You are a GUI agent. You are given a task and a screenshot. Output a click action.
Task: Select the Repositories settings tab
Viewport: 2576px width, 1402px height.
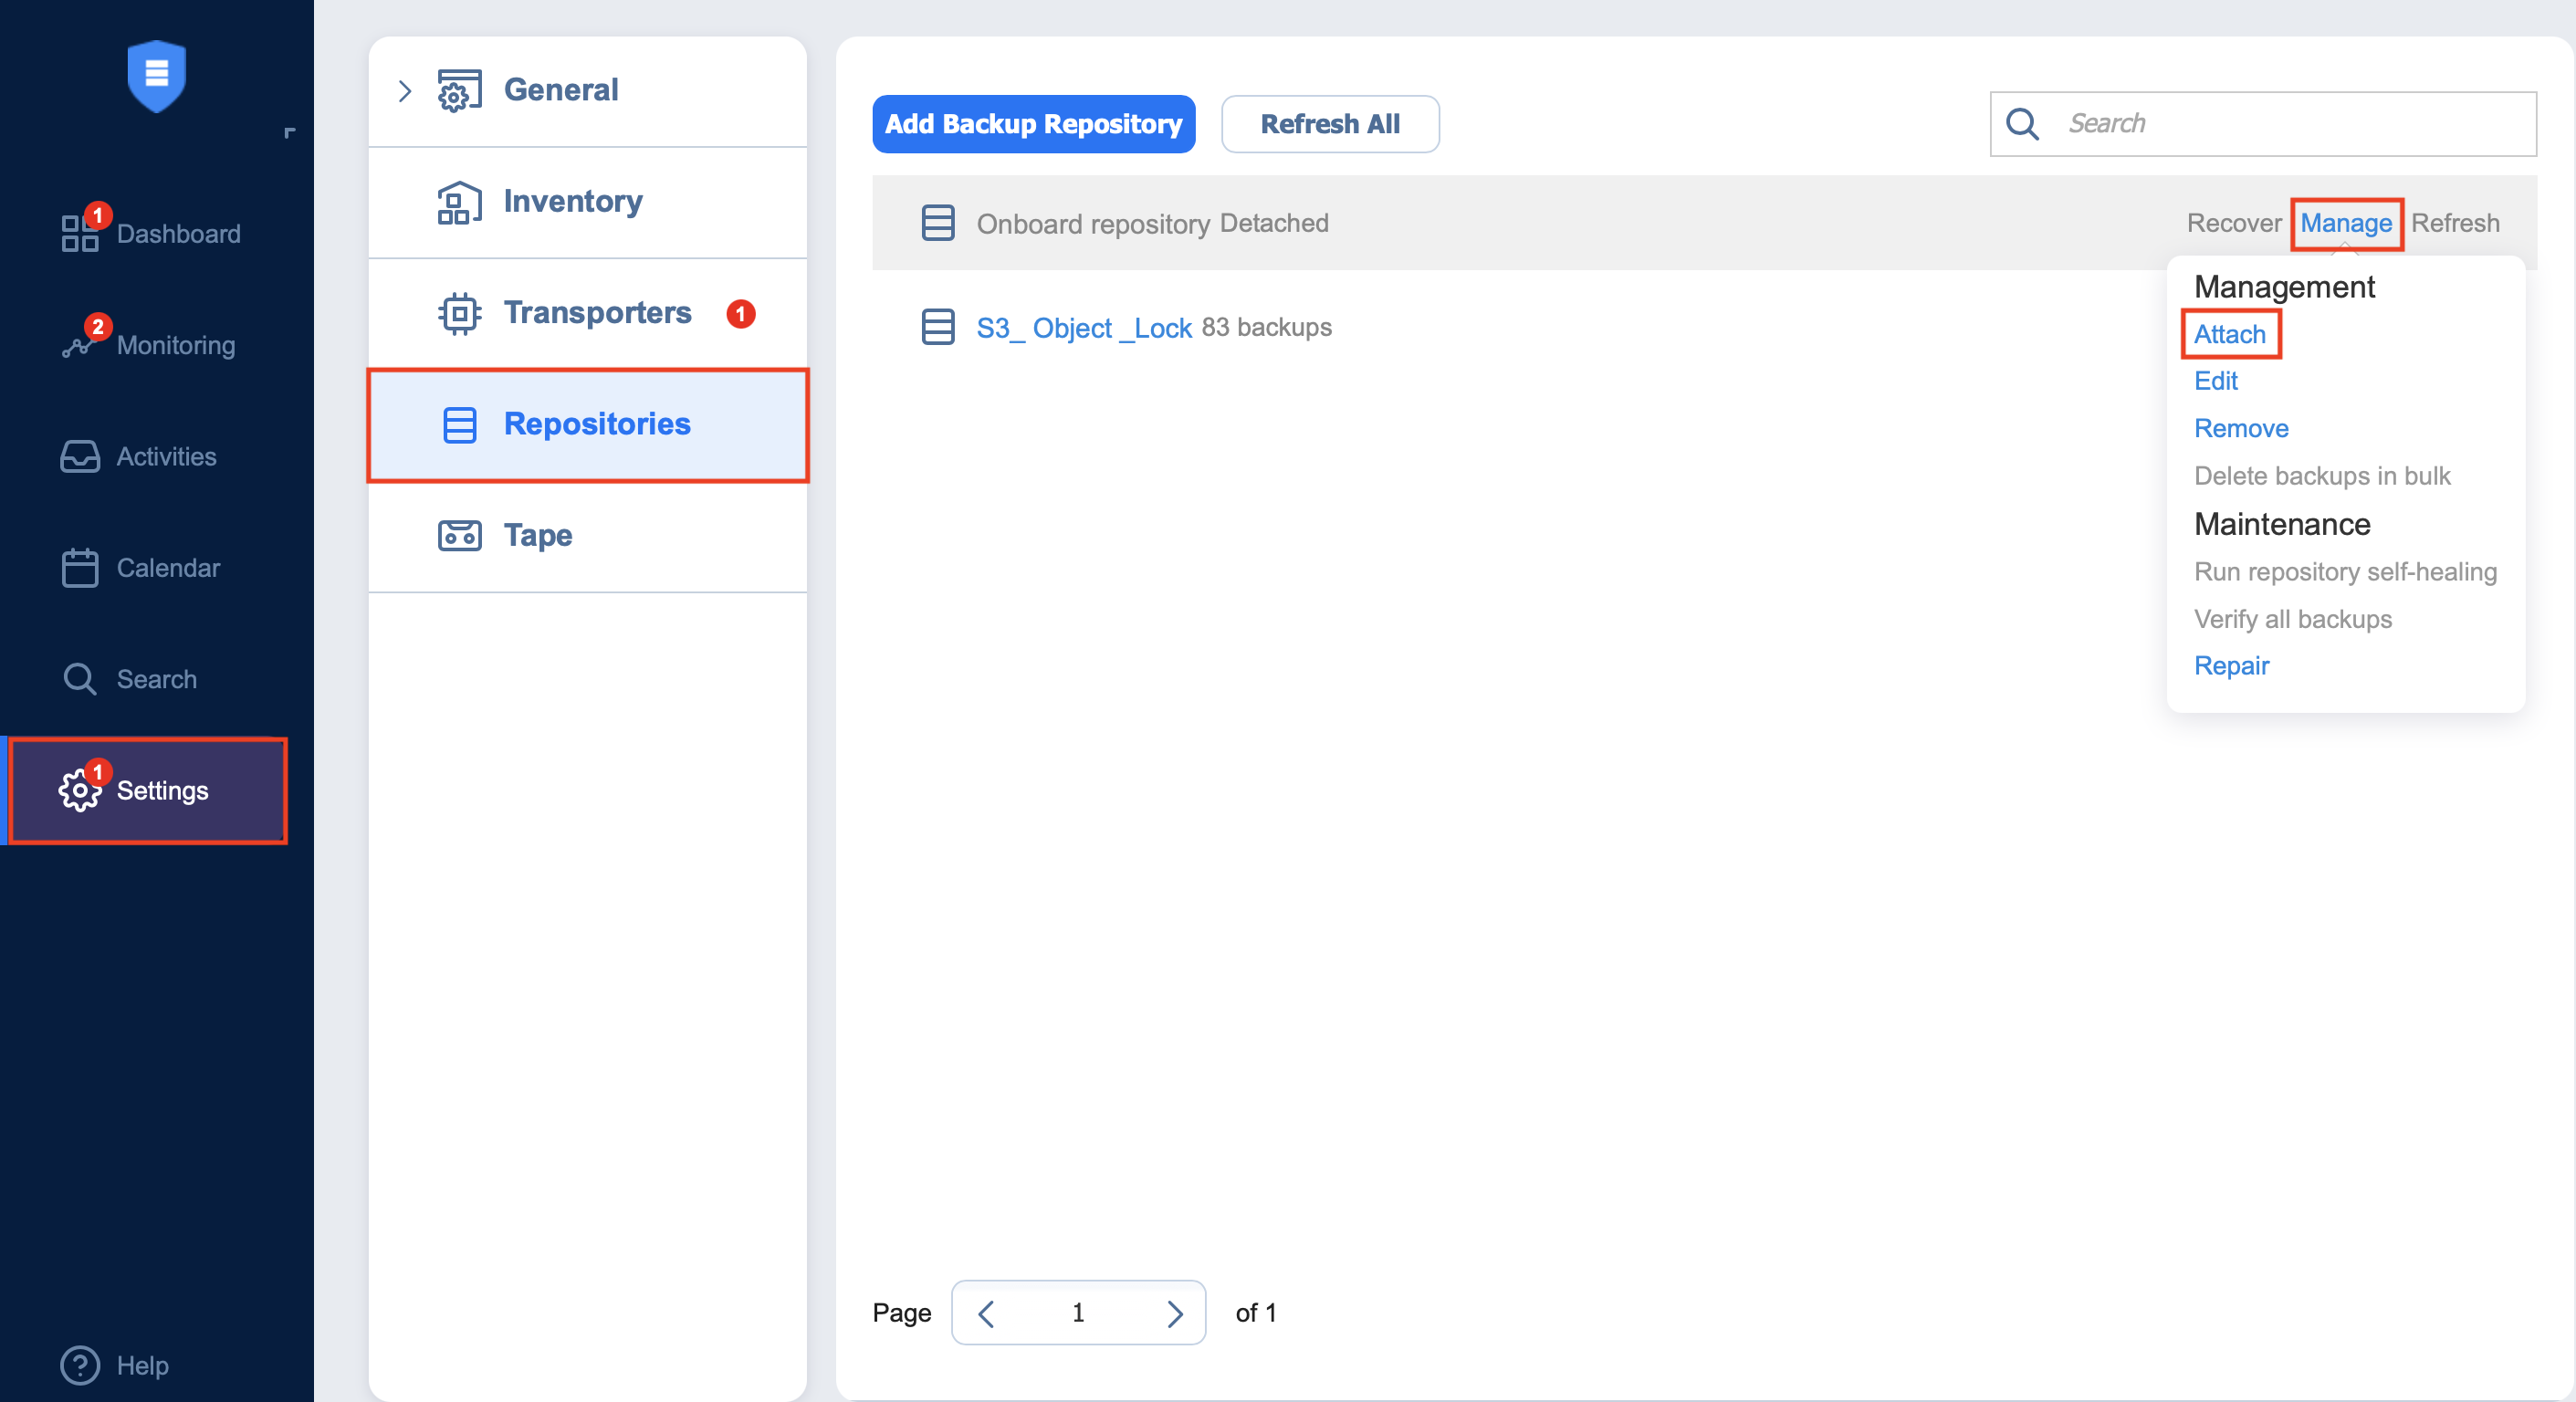click(587, 425)
